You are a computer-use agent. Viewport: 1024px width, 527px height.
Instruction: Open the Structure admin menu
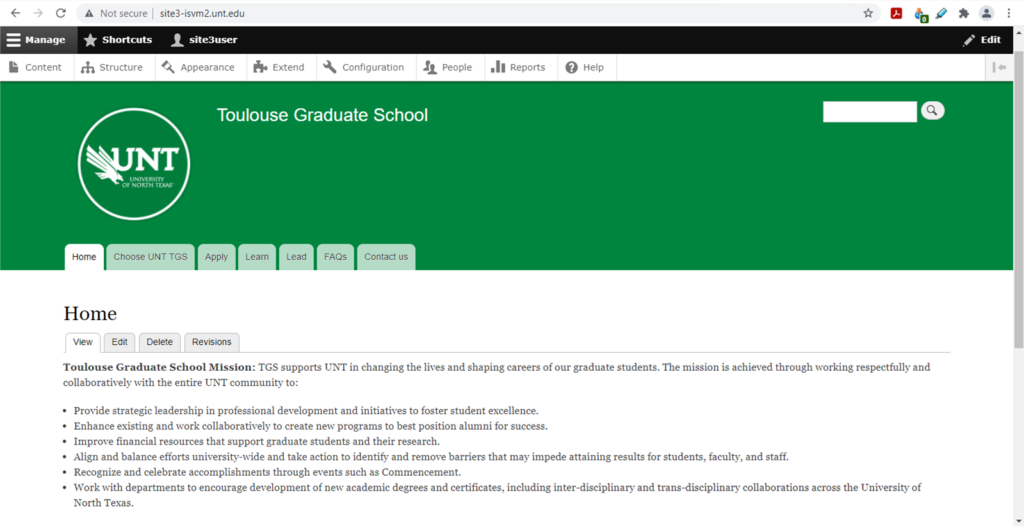point(112,67)
